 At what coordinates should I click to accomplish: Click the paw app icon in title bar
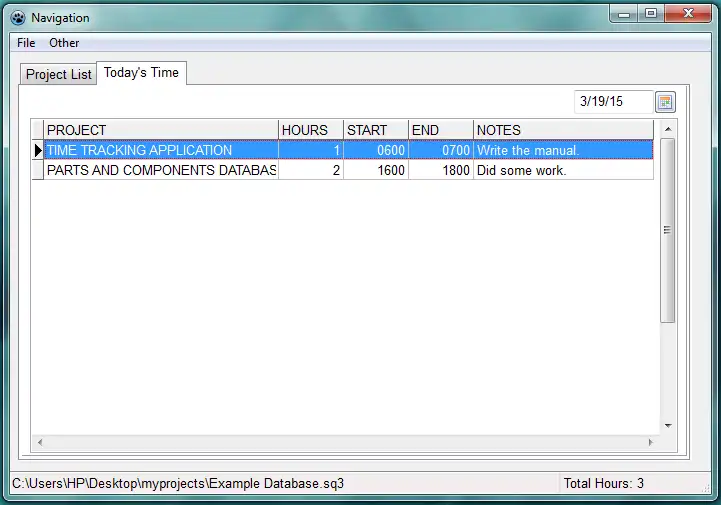(18, 18)
